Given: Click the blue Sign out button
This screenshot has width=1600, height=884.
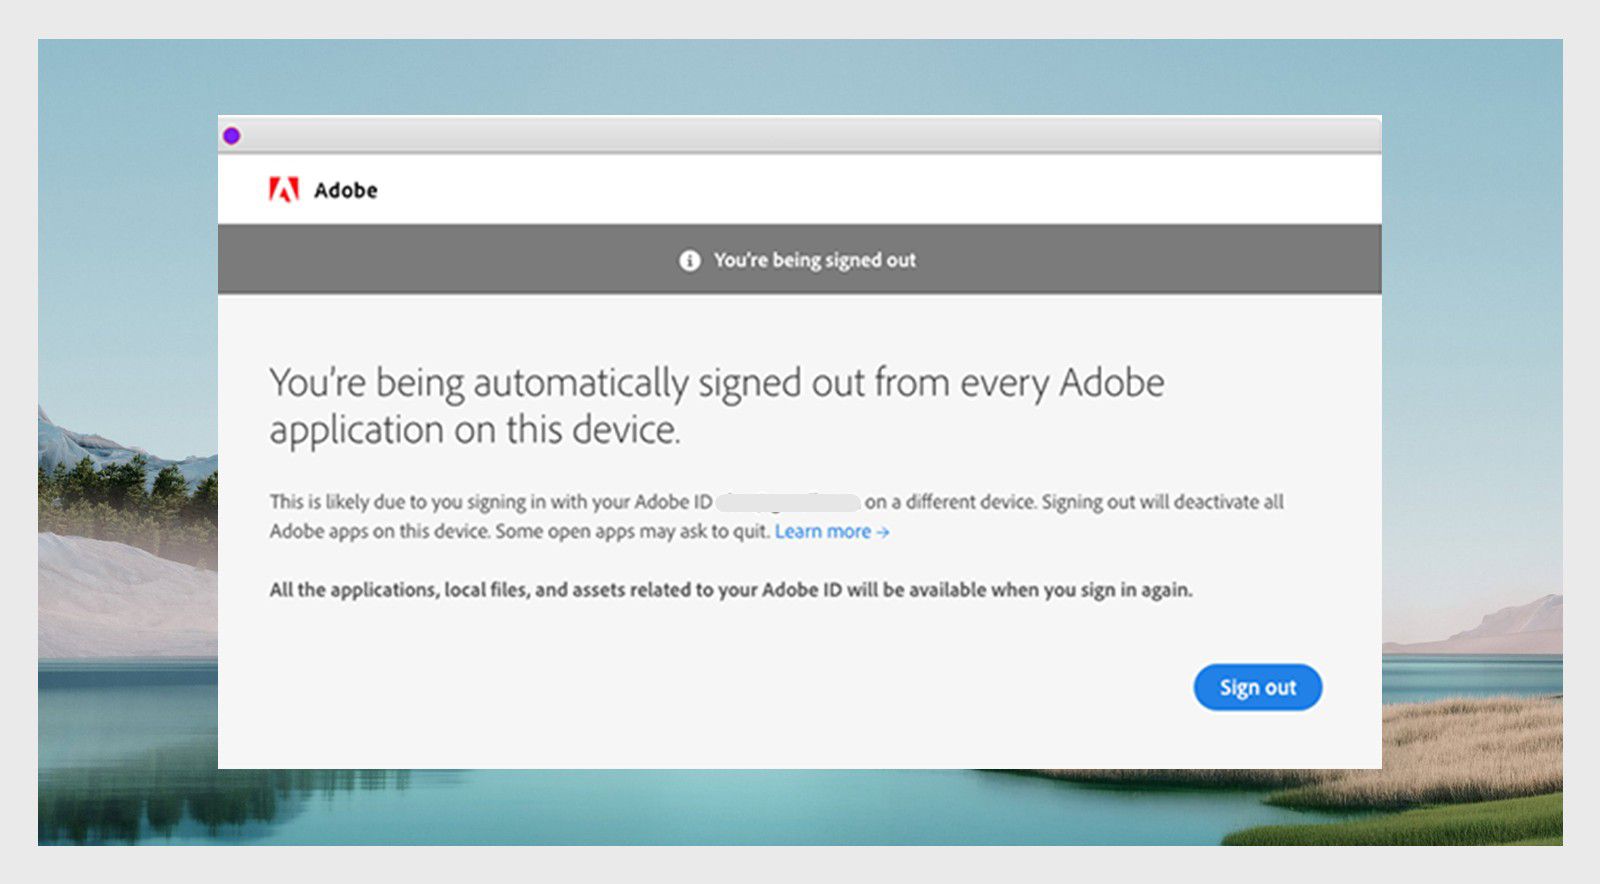Looking at the screenshot, I should [1257, 688].
